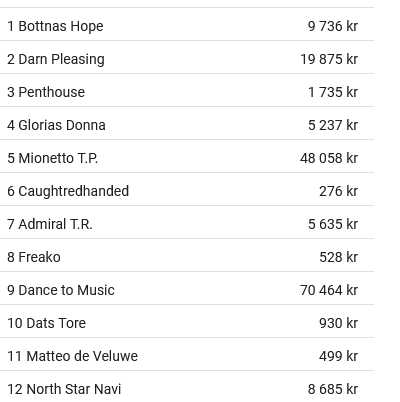Click the 276 kr amount
This screenshot has height=402, width=400.
click(x=338, y=191)
